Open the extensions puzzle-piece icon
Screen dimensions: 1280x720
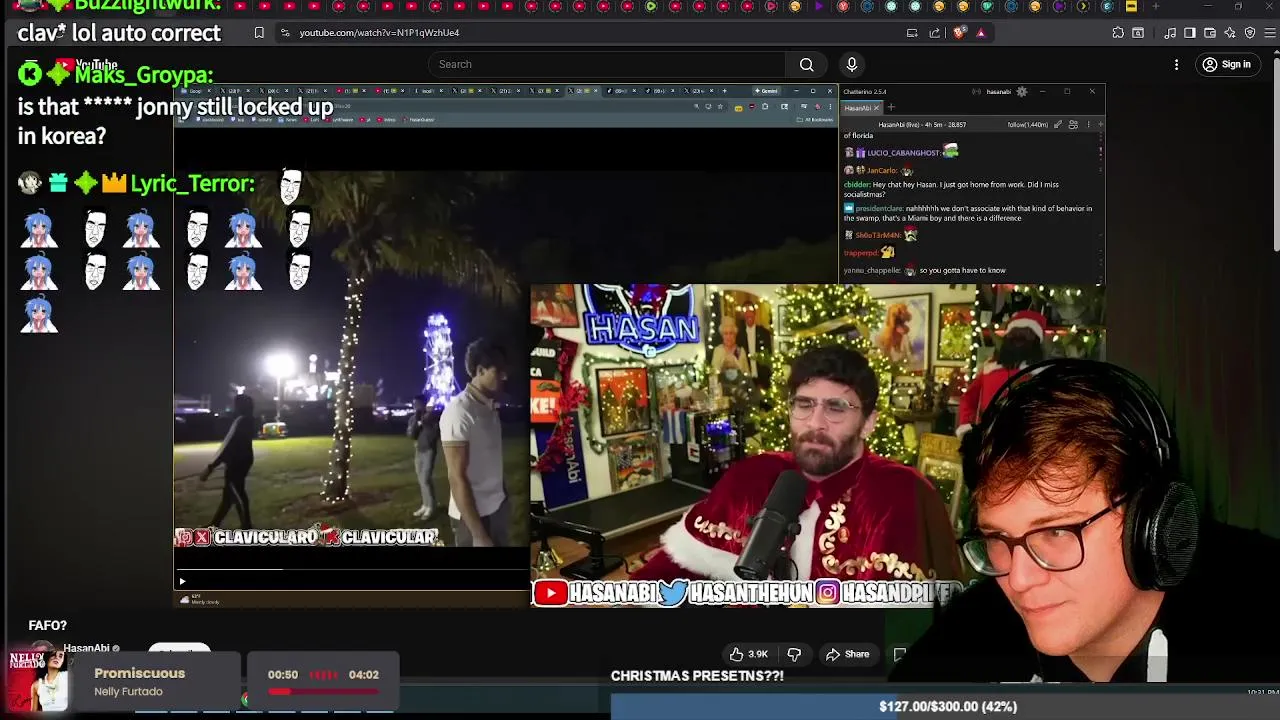pos(1118,32)
